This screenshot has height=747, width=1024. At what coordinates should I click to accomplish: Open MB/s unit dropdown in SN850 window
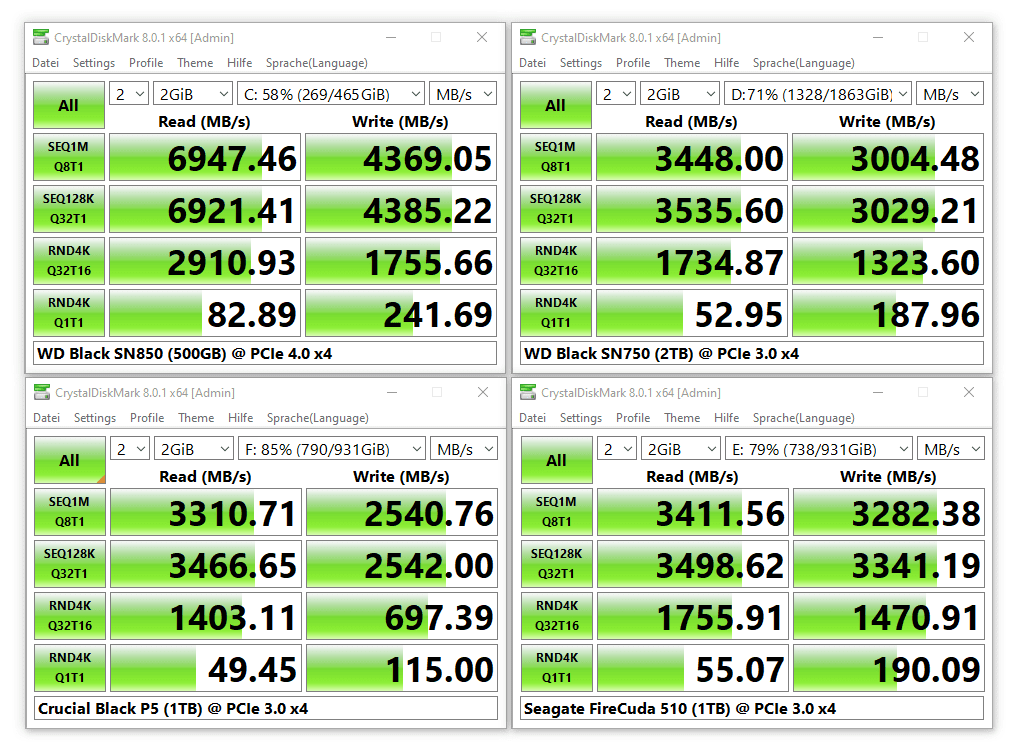(x=463, y=95)
